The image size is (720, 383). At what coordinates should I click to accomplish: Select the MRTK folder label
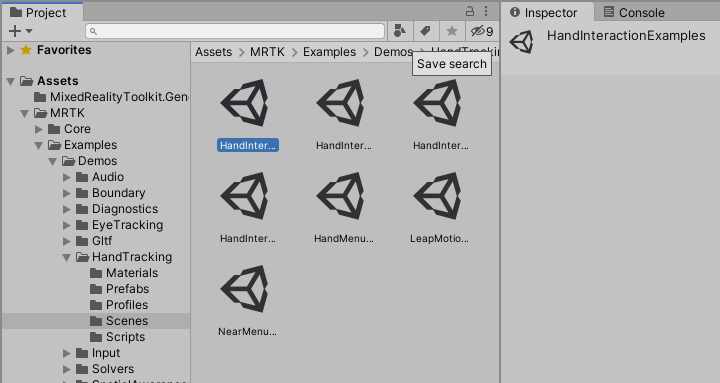68,113
